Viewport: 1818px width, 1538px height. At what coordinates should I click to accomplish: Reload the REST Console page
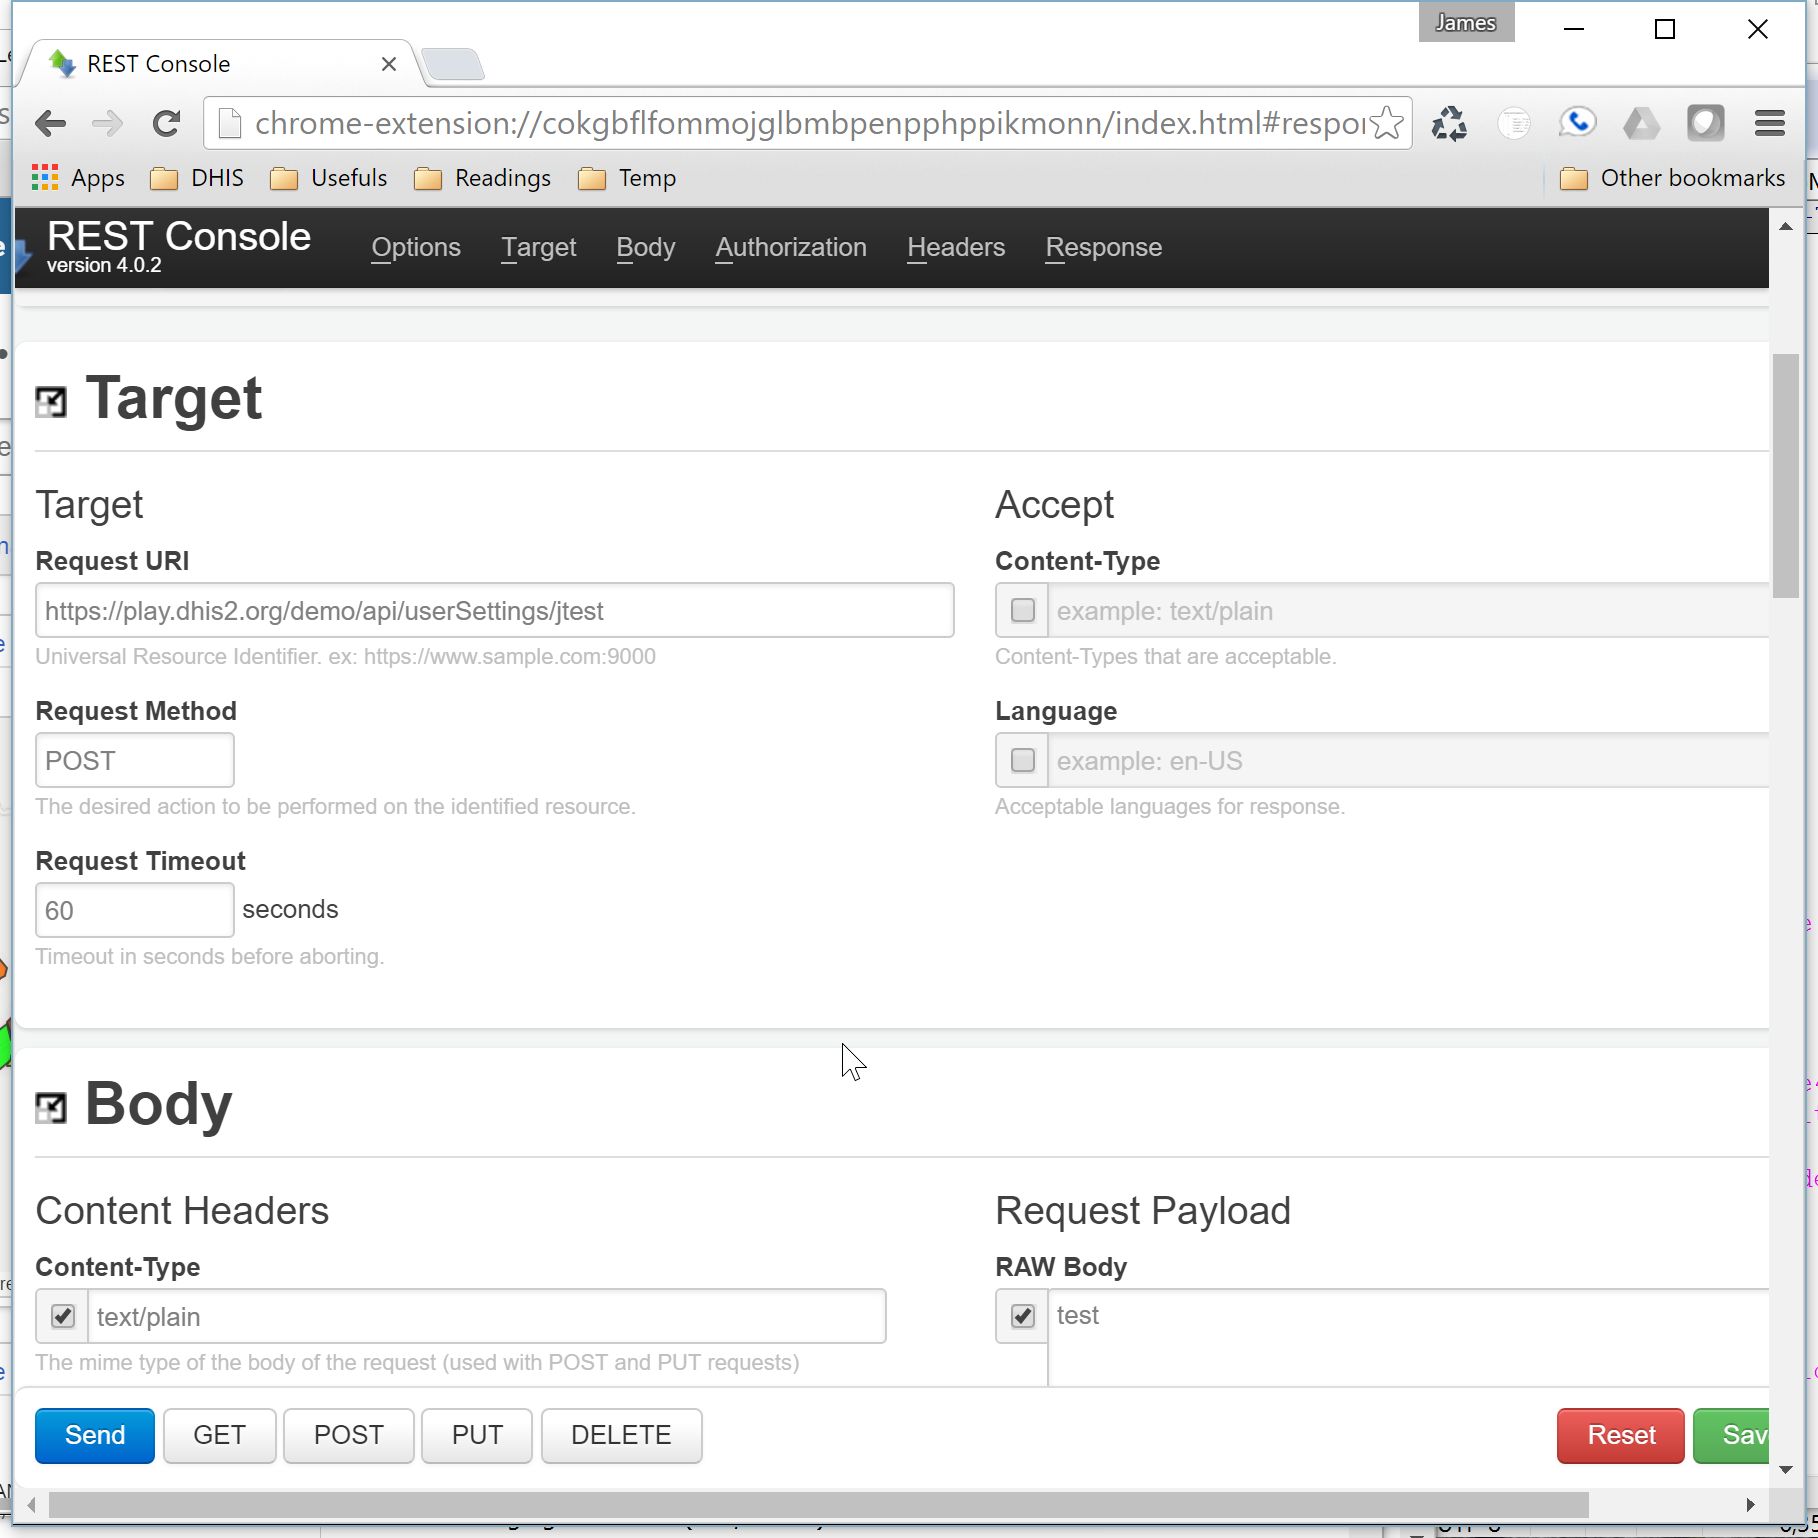click(x=166, y=124)
